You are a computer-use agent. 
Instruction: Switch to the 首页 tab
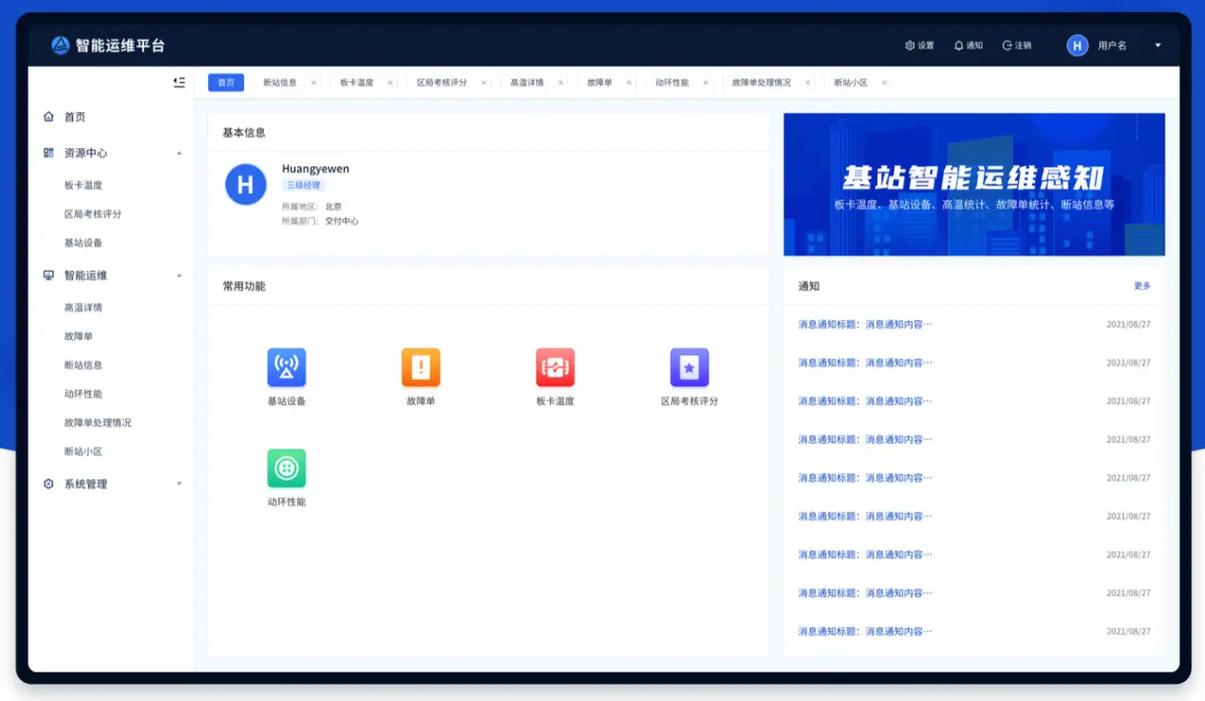226,83
